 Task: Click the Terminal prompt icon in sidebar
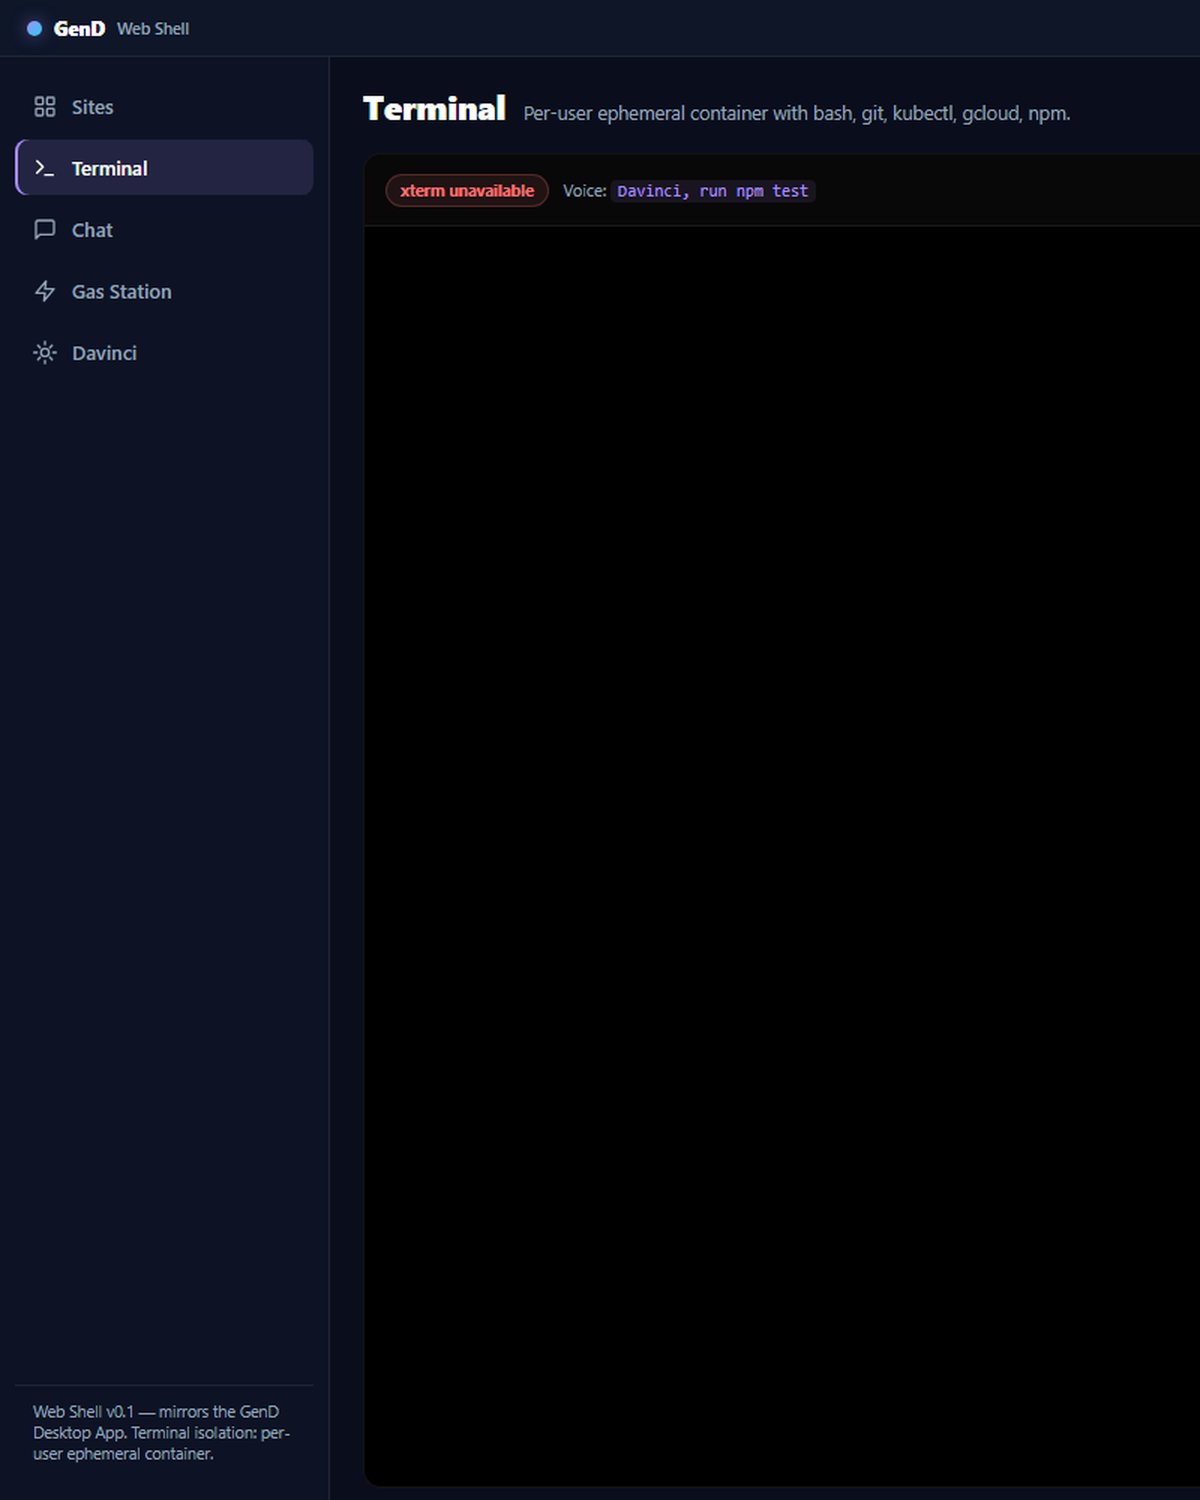click(x=45, y=168)
